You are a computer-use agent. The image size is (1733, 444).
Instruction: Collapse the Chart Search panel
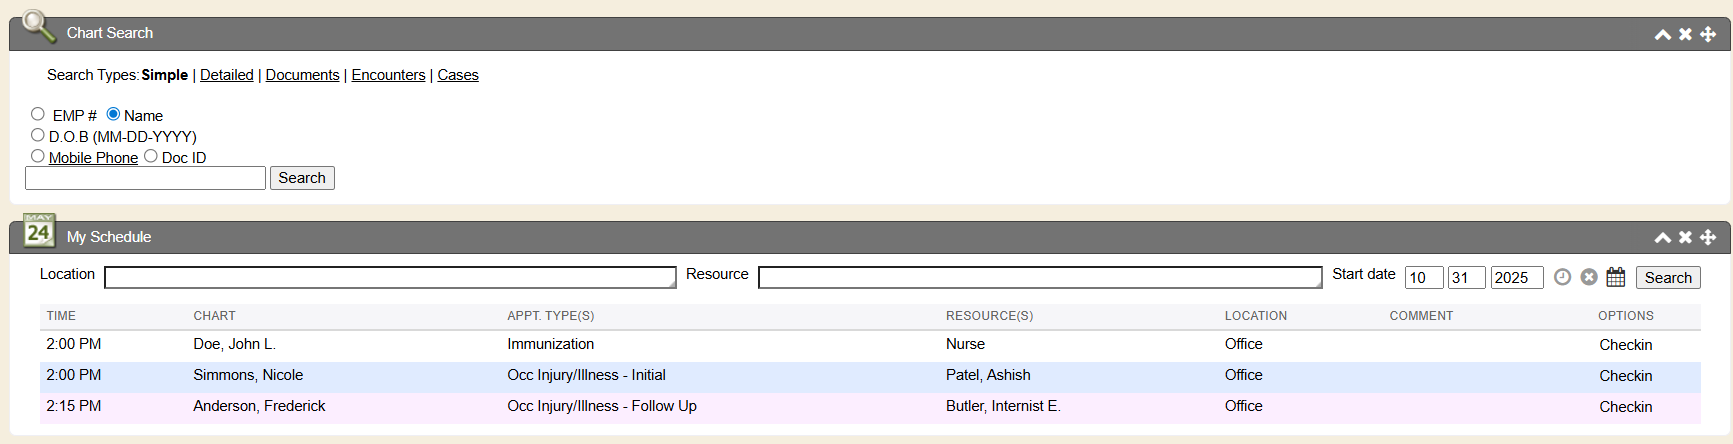(x=1662, y=34)
